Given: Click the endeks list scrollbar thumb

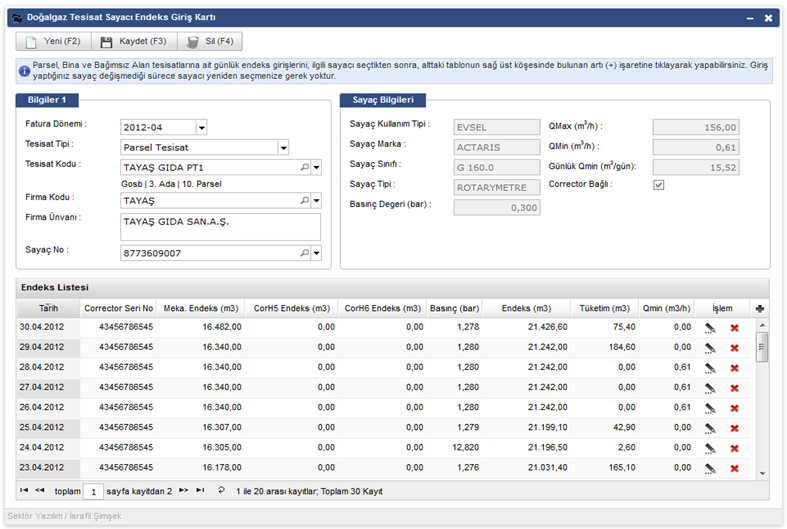Looking at the screenshot, I should pyautogui.click(x=762, y=347).
